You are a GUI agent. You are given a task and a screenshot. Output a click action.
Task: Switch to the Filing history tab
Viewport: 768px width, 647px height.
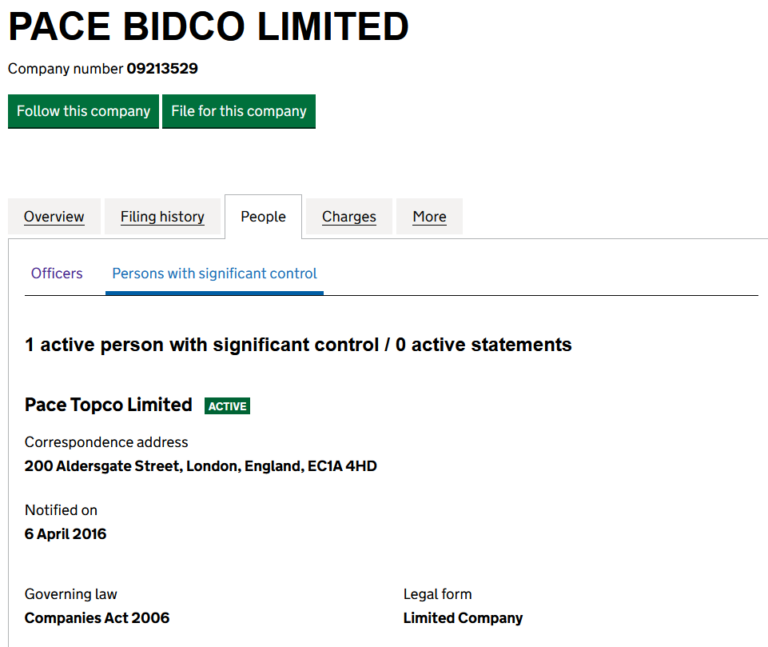[162, 217]
